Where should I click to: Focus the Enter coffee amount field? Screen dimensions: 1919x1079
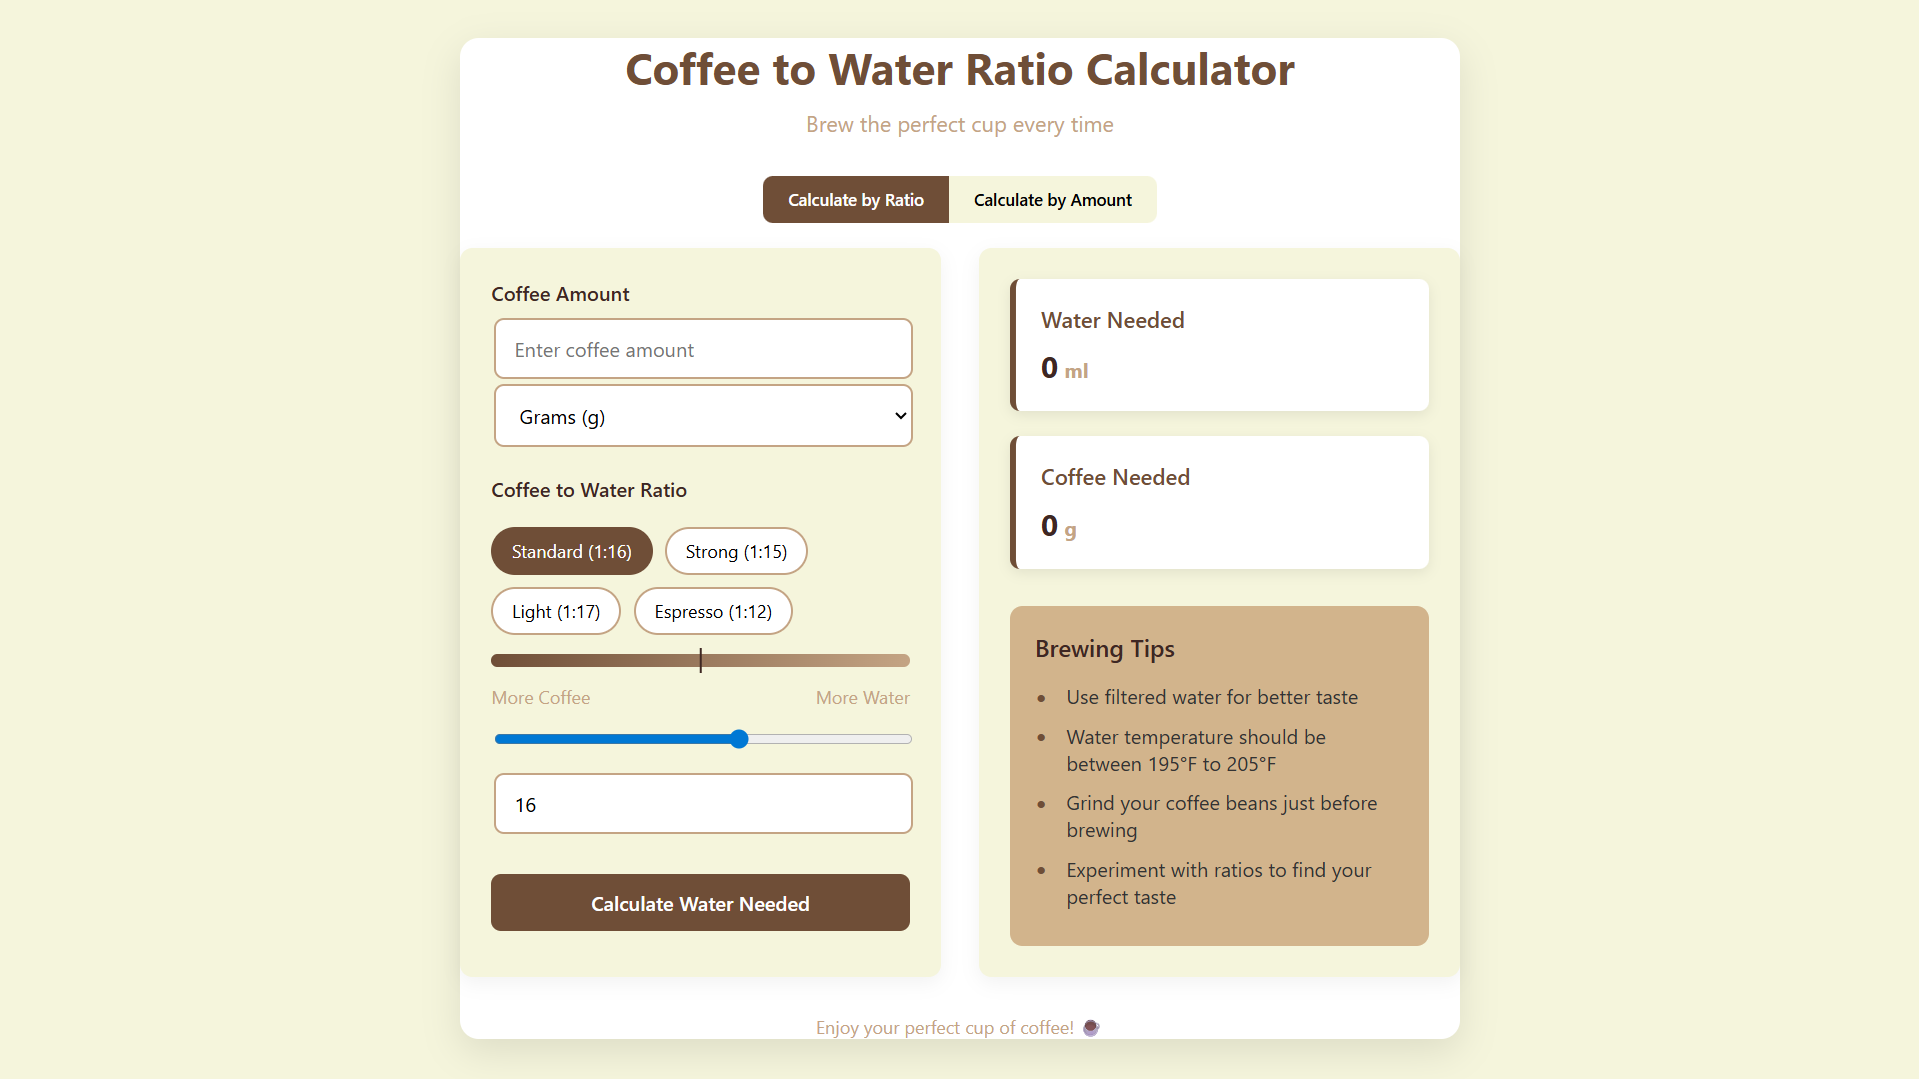[703, 349]
